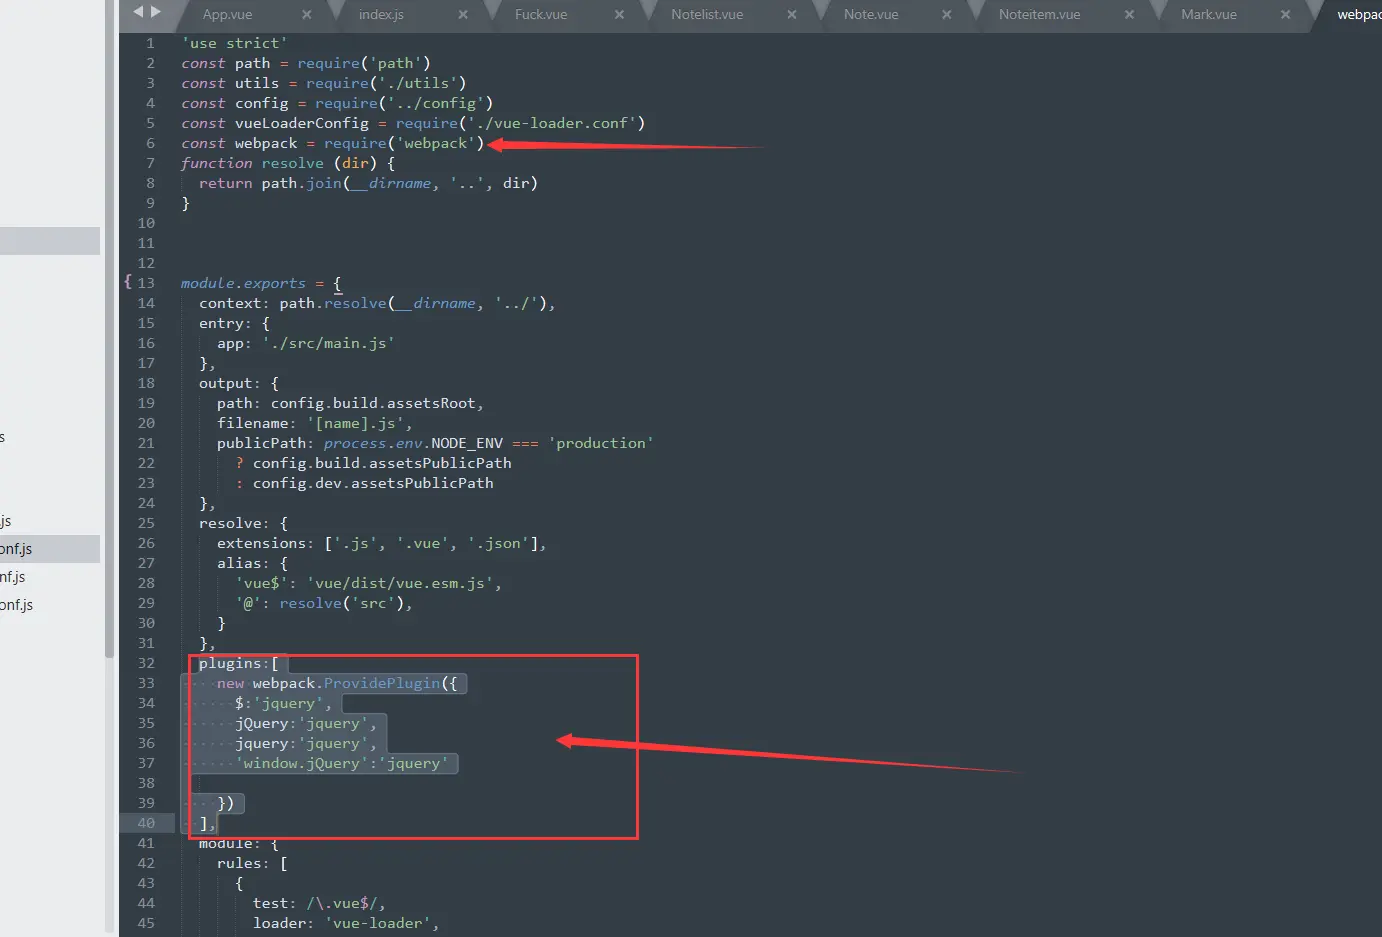Image resolution: width=1382 pixels, height=937 pixels.
Task: Select the vueLoaderConfig variable name
Action: point(302,123)
